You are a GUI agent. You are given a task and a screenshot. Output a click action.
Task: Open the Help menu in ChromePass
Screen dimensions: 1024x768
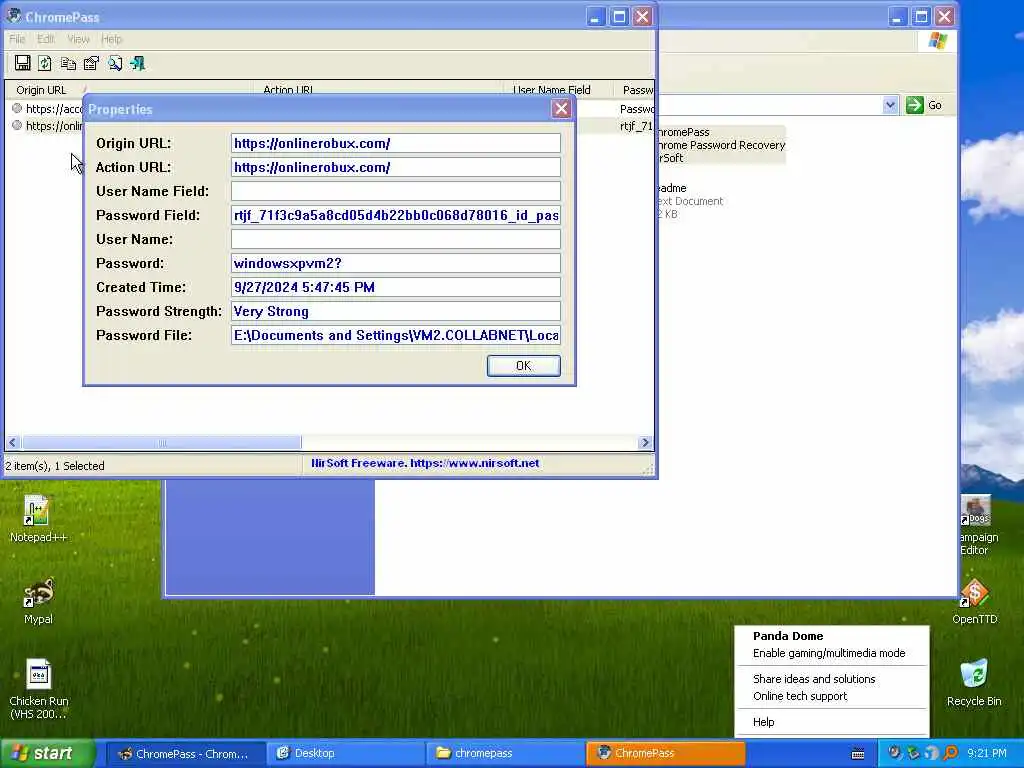click(112, 39)
